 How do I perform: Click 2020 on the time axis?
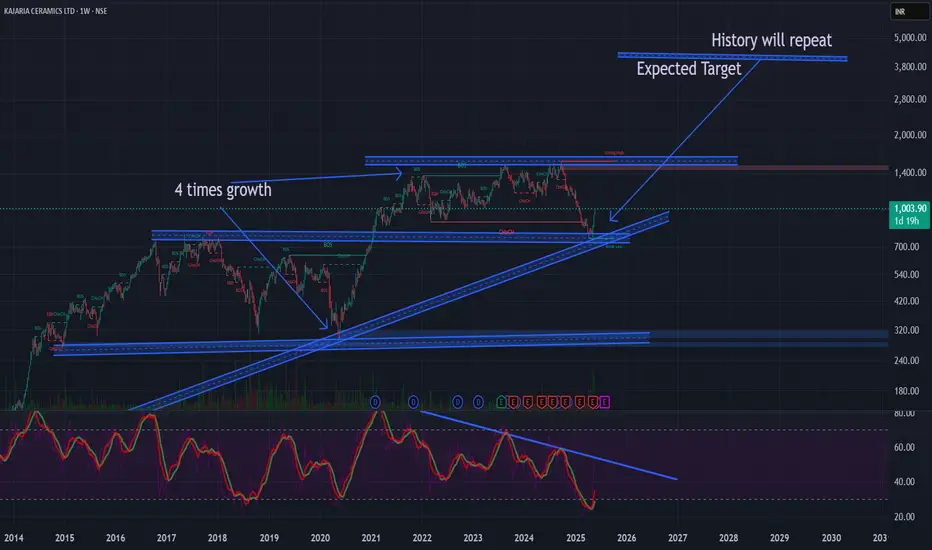(320, 538)
